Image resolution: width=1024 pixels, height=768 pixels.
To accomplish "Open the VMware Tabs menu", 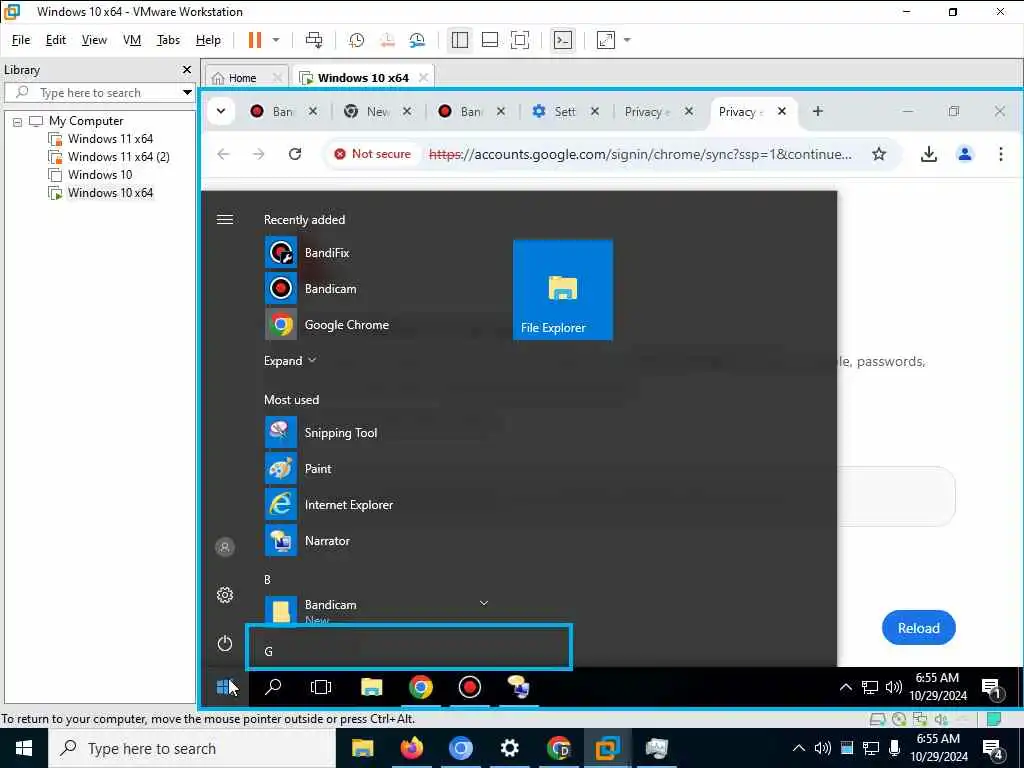I will 168,40.
